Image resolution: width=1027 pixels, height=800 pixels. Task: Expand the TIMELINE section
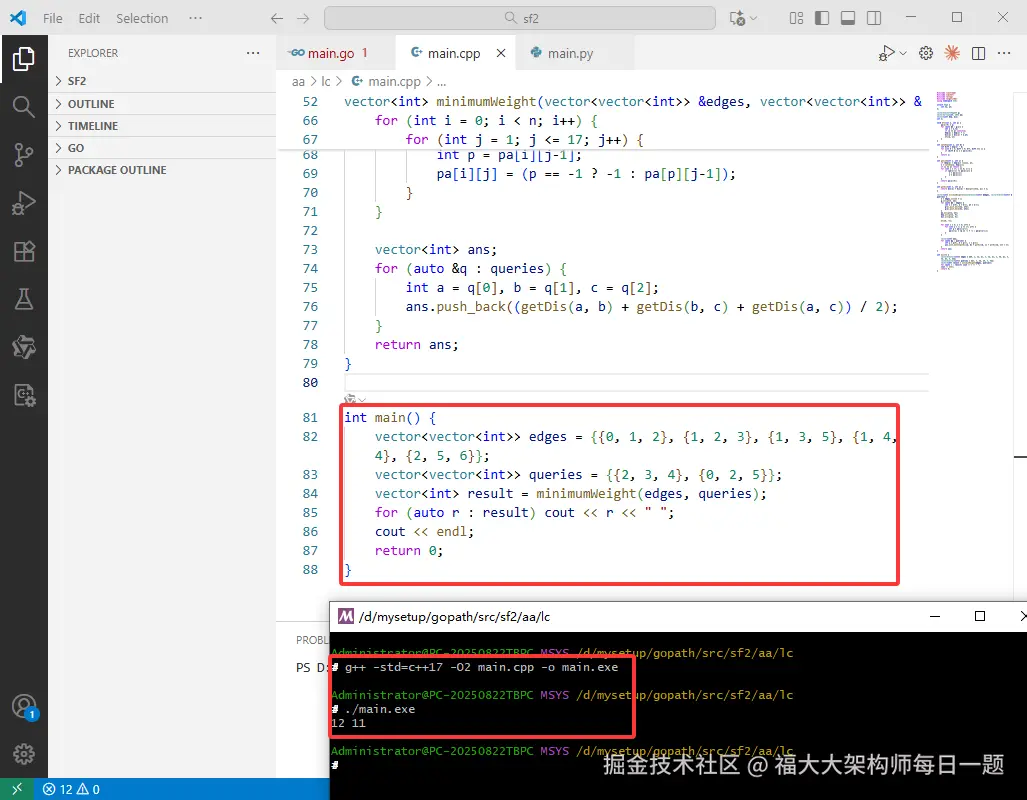[x=162, y=126]
